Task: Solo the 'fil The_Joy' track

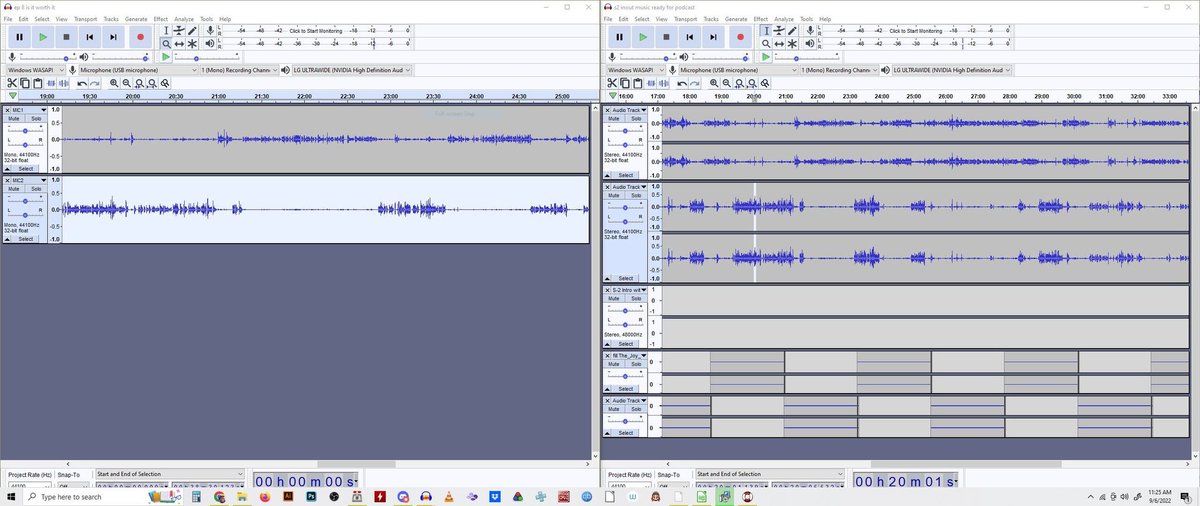Action: click(x=638, y=363)
